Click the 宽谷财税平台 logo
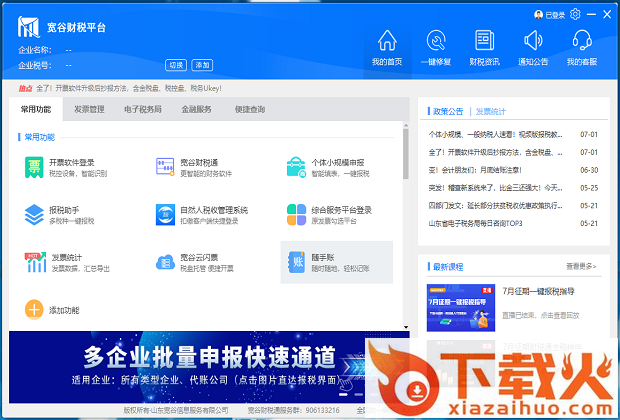 tap(28, 27)
